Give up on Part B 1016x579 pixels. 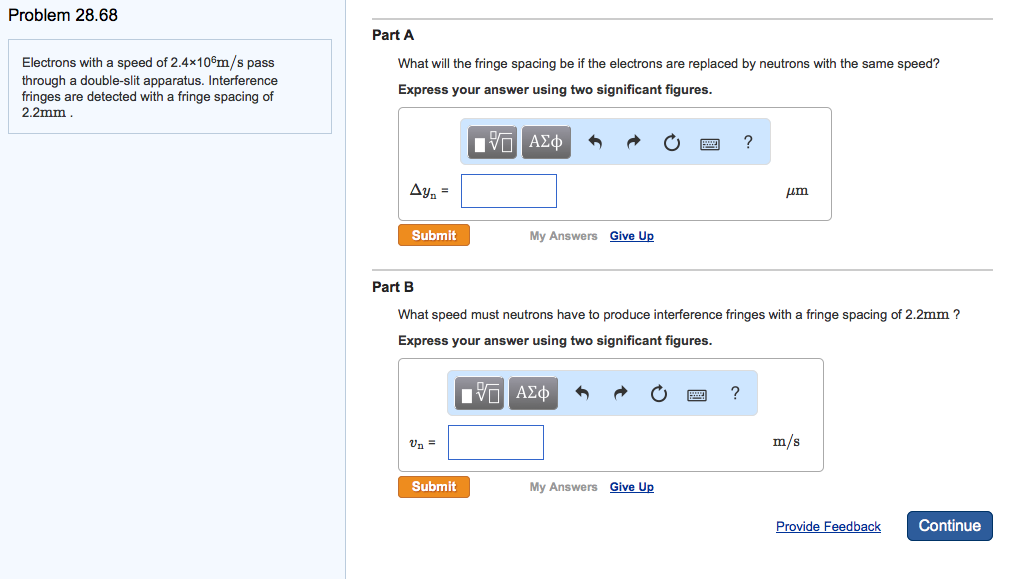pos(631,487)
